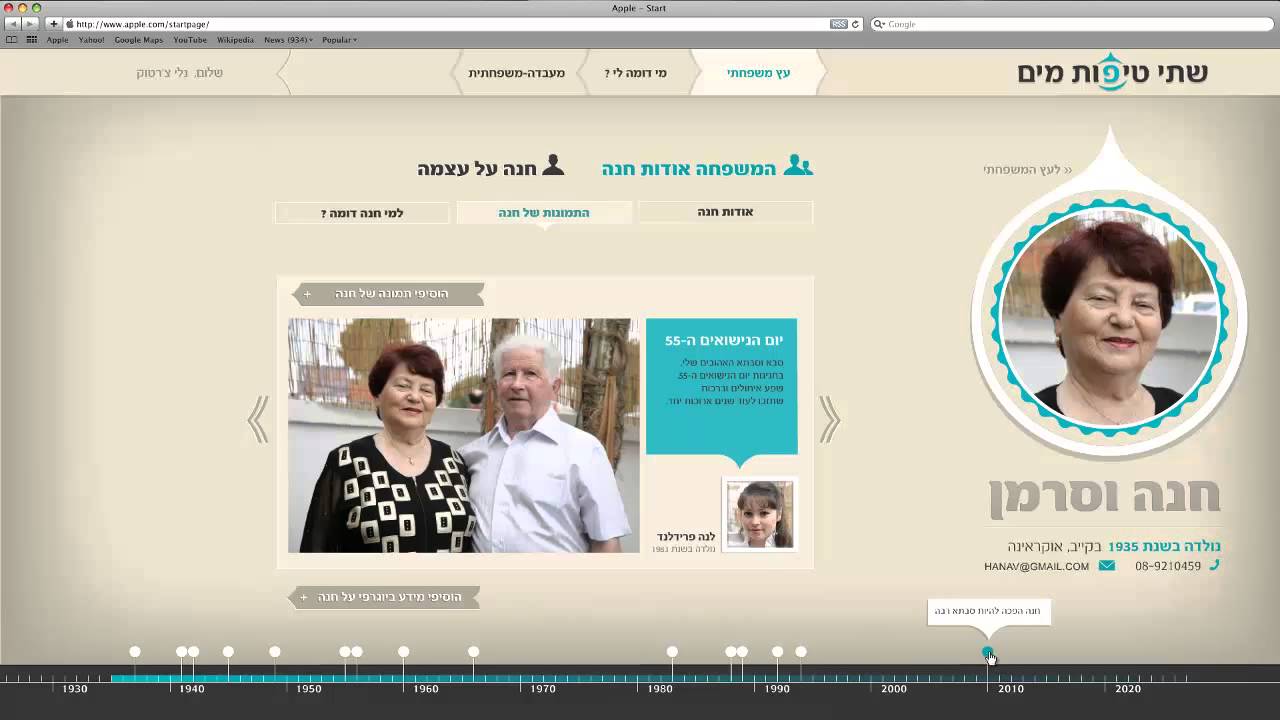1280x720 pixels.
Task: Select the למי חנה דומה tab
Action: coord(362,213)
